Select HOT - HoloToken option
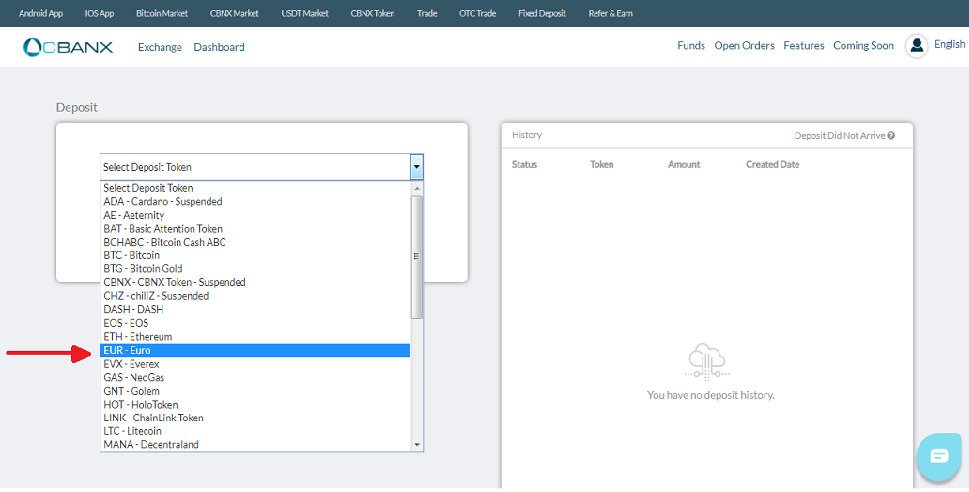The image size is (969, 492). 255,405
